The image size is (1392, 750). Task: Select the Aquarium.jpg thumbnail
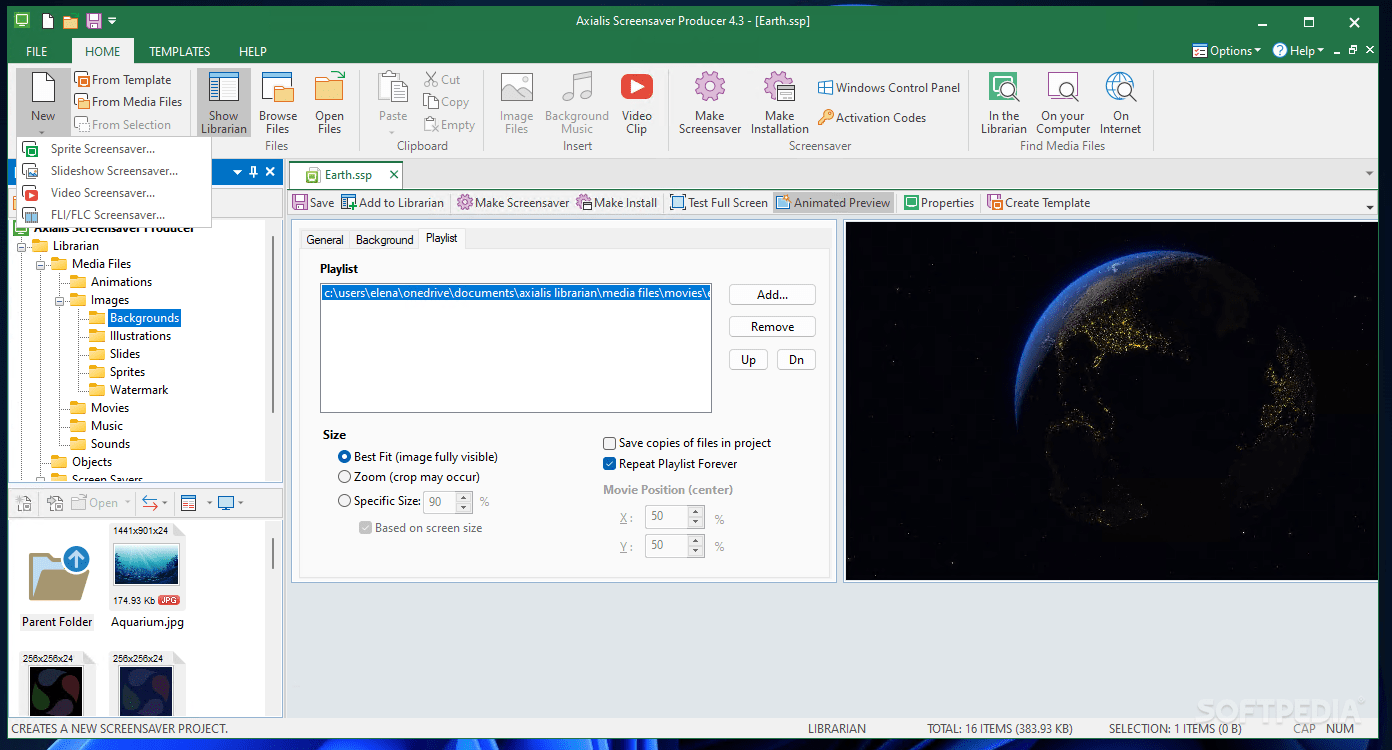coord(147,577)
